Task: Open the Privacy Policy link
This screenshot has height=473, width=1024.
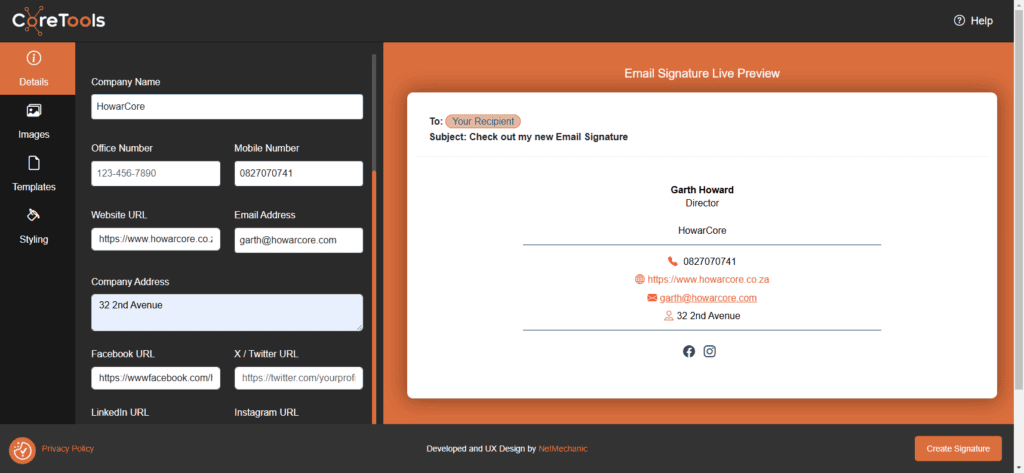Action: click(x=68, y=449)
